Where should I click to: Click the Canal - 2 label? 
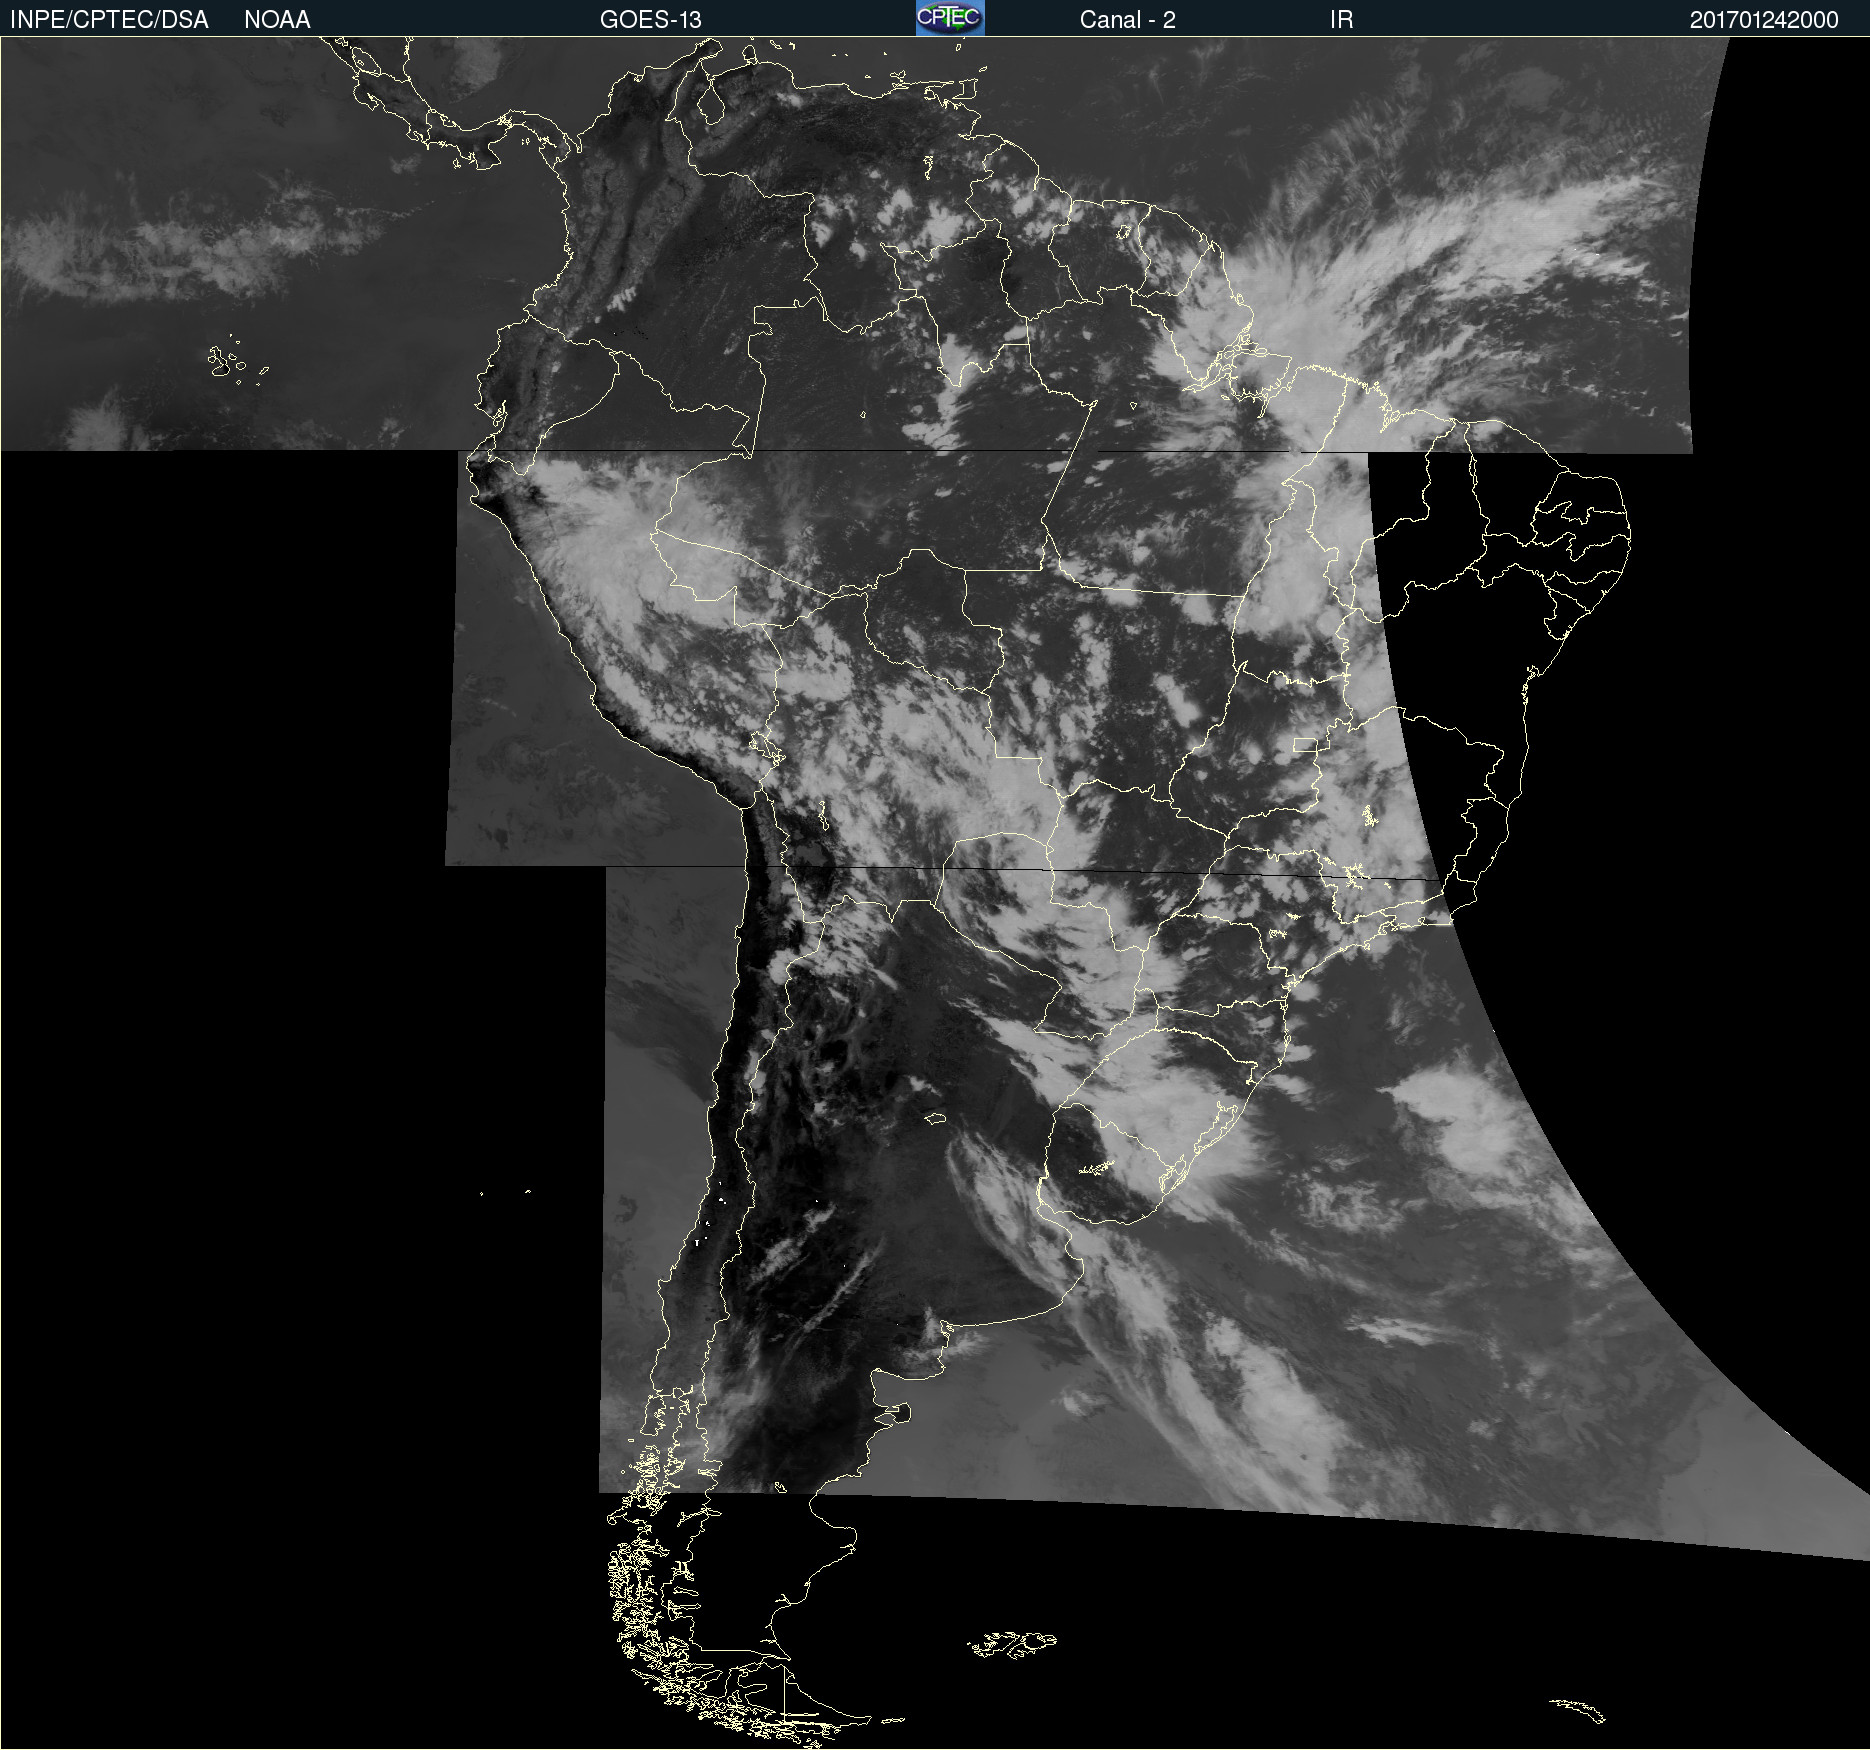(1127, 20)
